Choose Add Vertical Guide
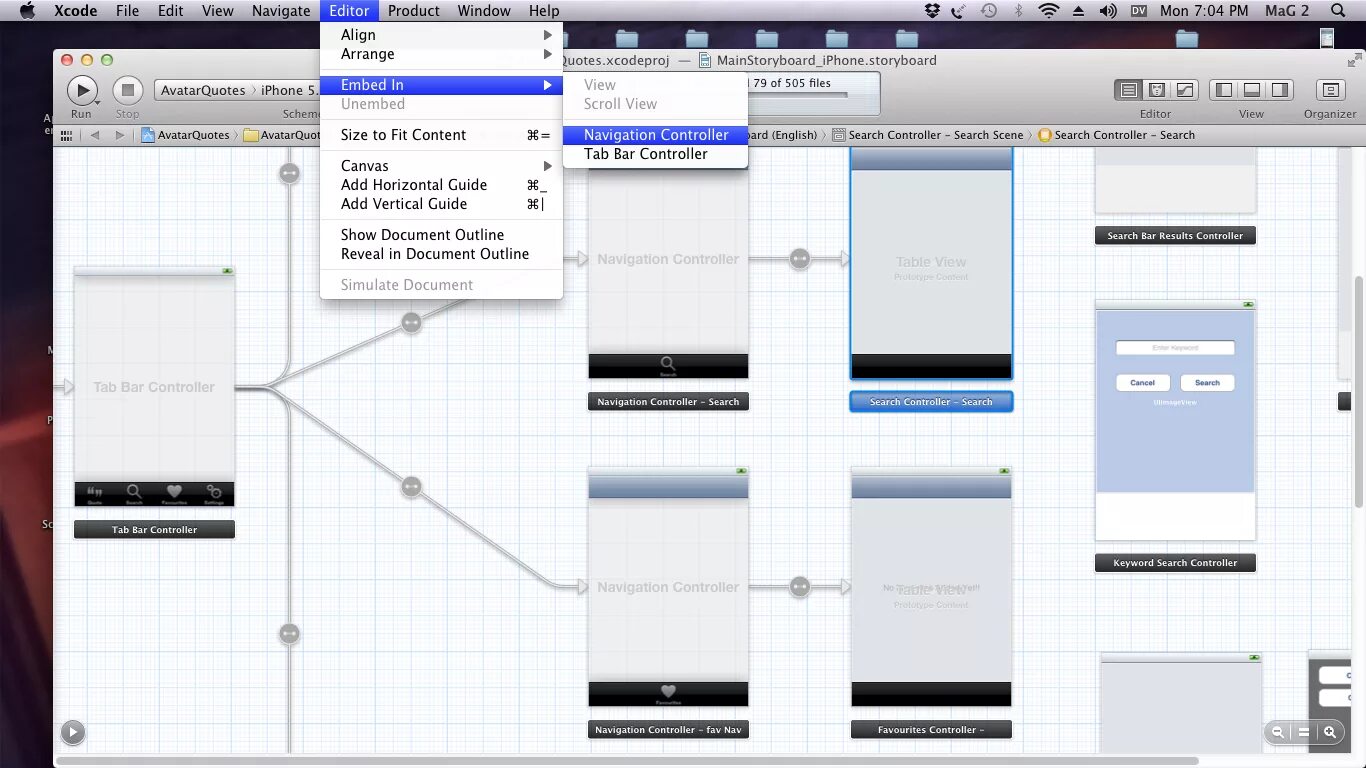The image size is (1366, 768). [441, 204]
